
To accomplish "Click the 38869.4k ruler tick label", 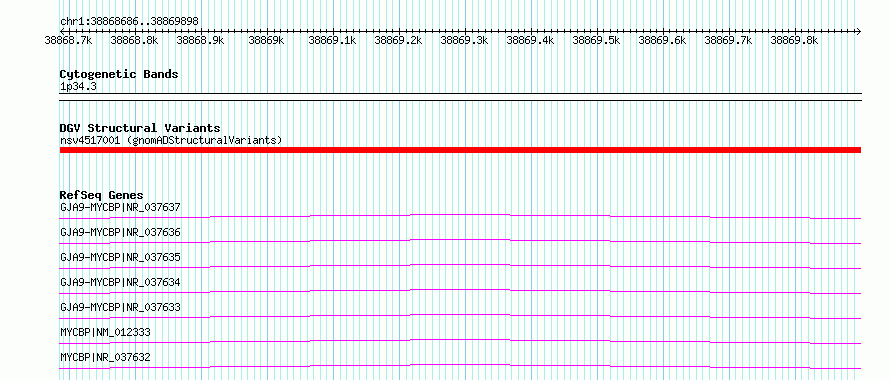I will tap(530, 40).
